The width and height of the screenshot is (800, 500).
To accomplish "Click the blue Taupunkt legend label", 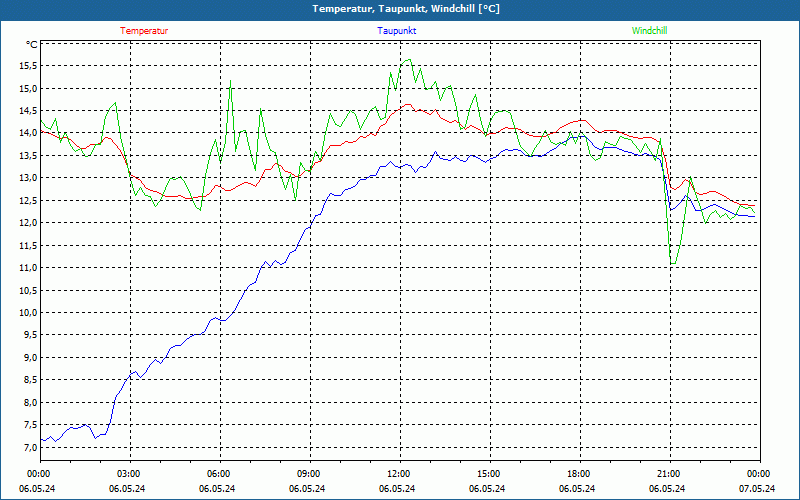I will coord(396,31).
